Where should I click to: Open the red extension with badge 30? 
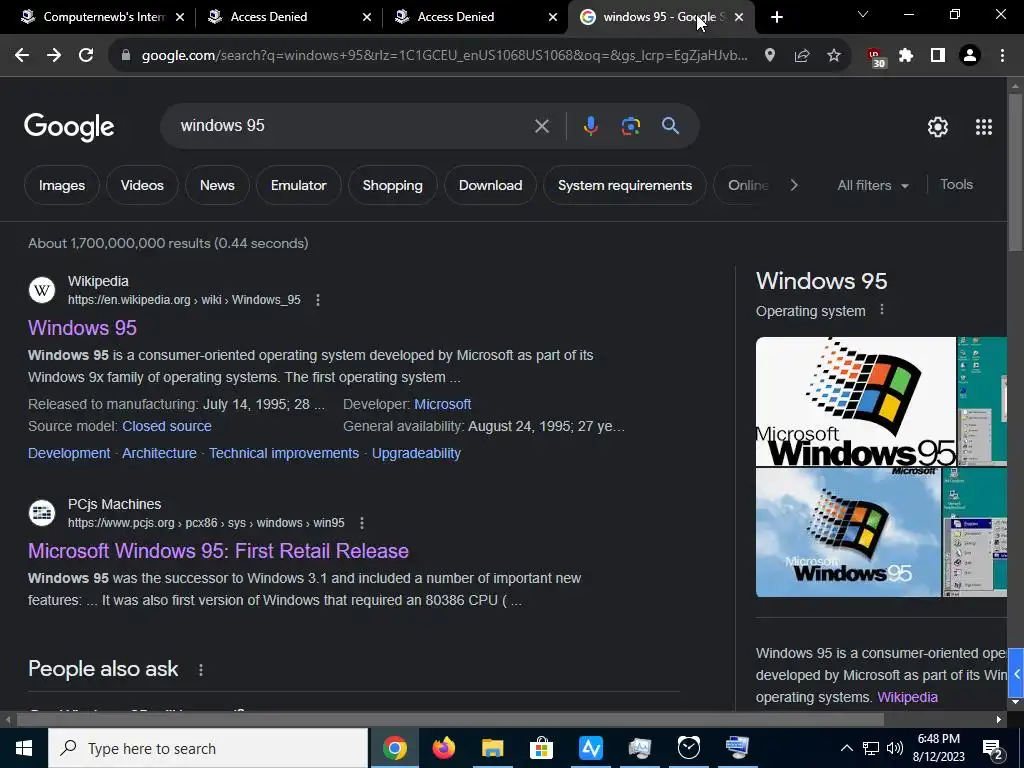tap(875, 57)
